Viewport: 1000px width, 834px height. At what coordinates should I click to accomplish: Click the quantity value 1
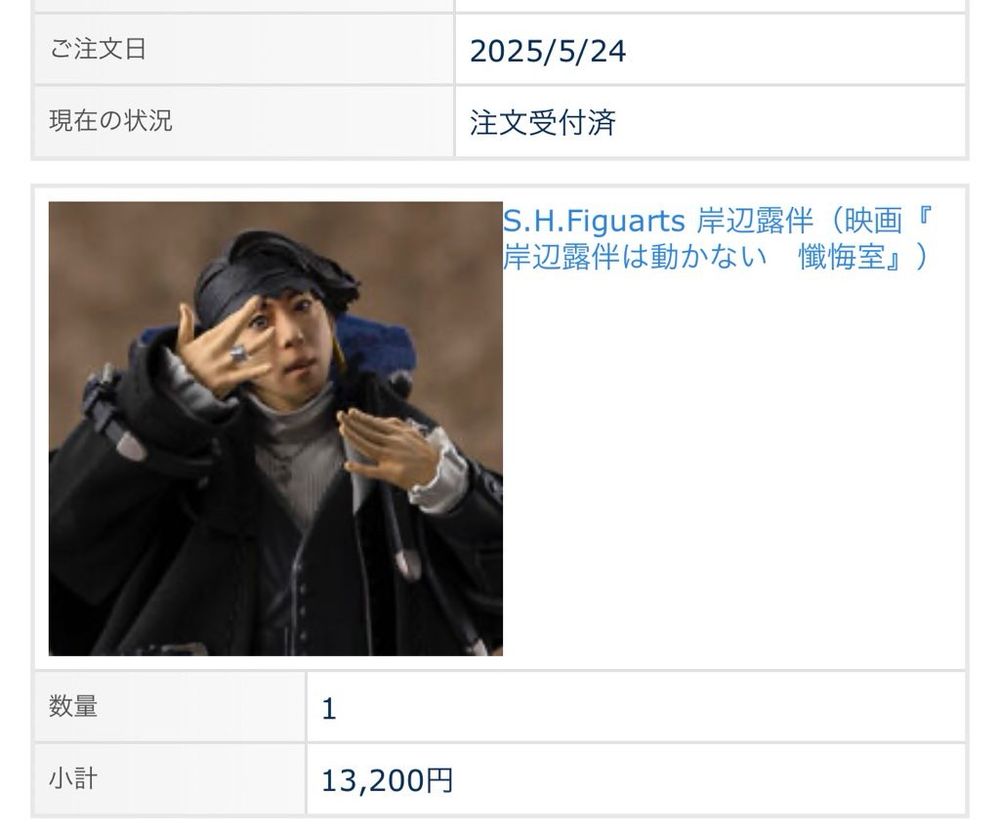[x=328, y=709]
